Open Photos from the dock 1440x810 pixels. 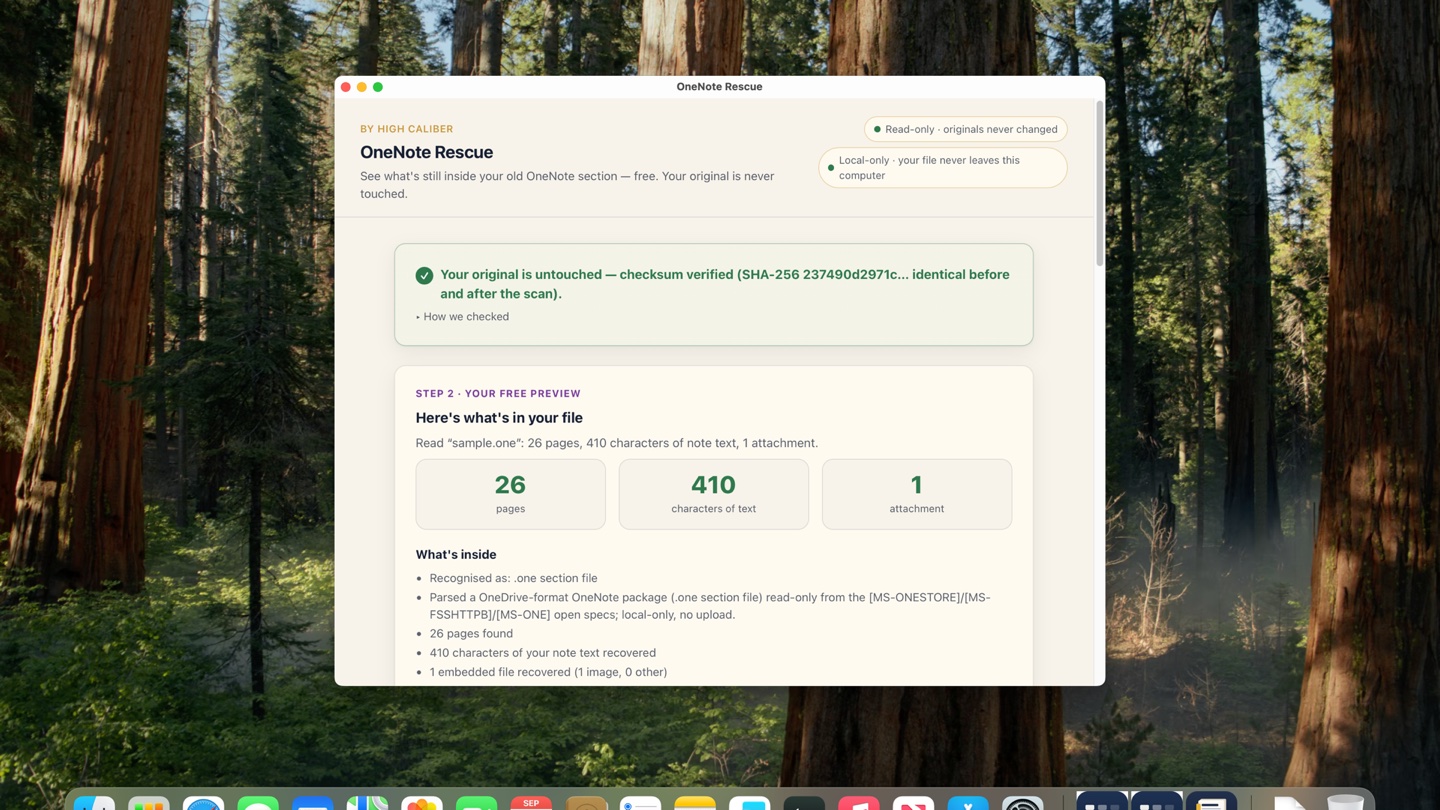[422, 803]
